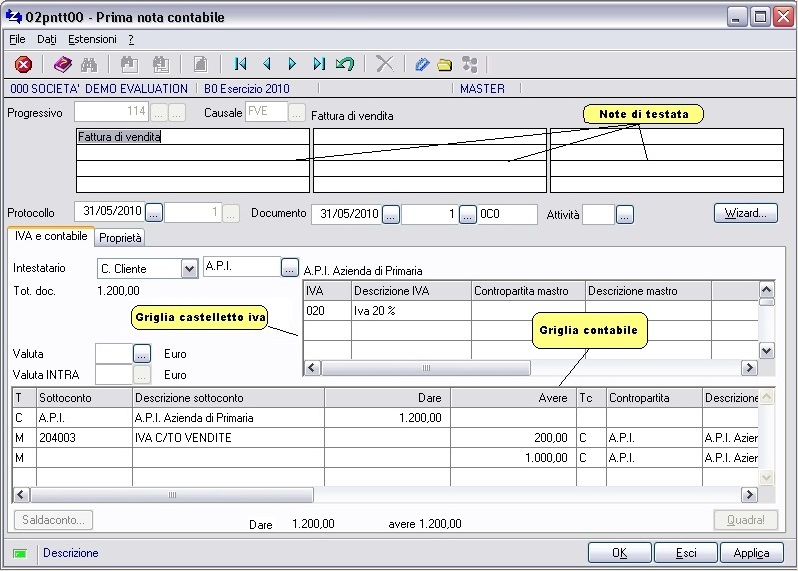Select the IVA C/TO VENDITE cell

click(x=229, y=438)
